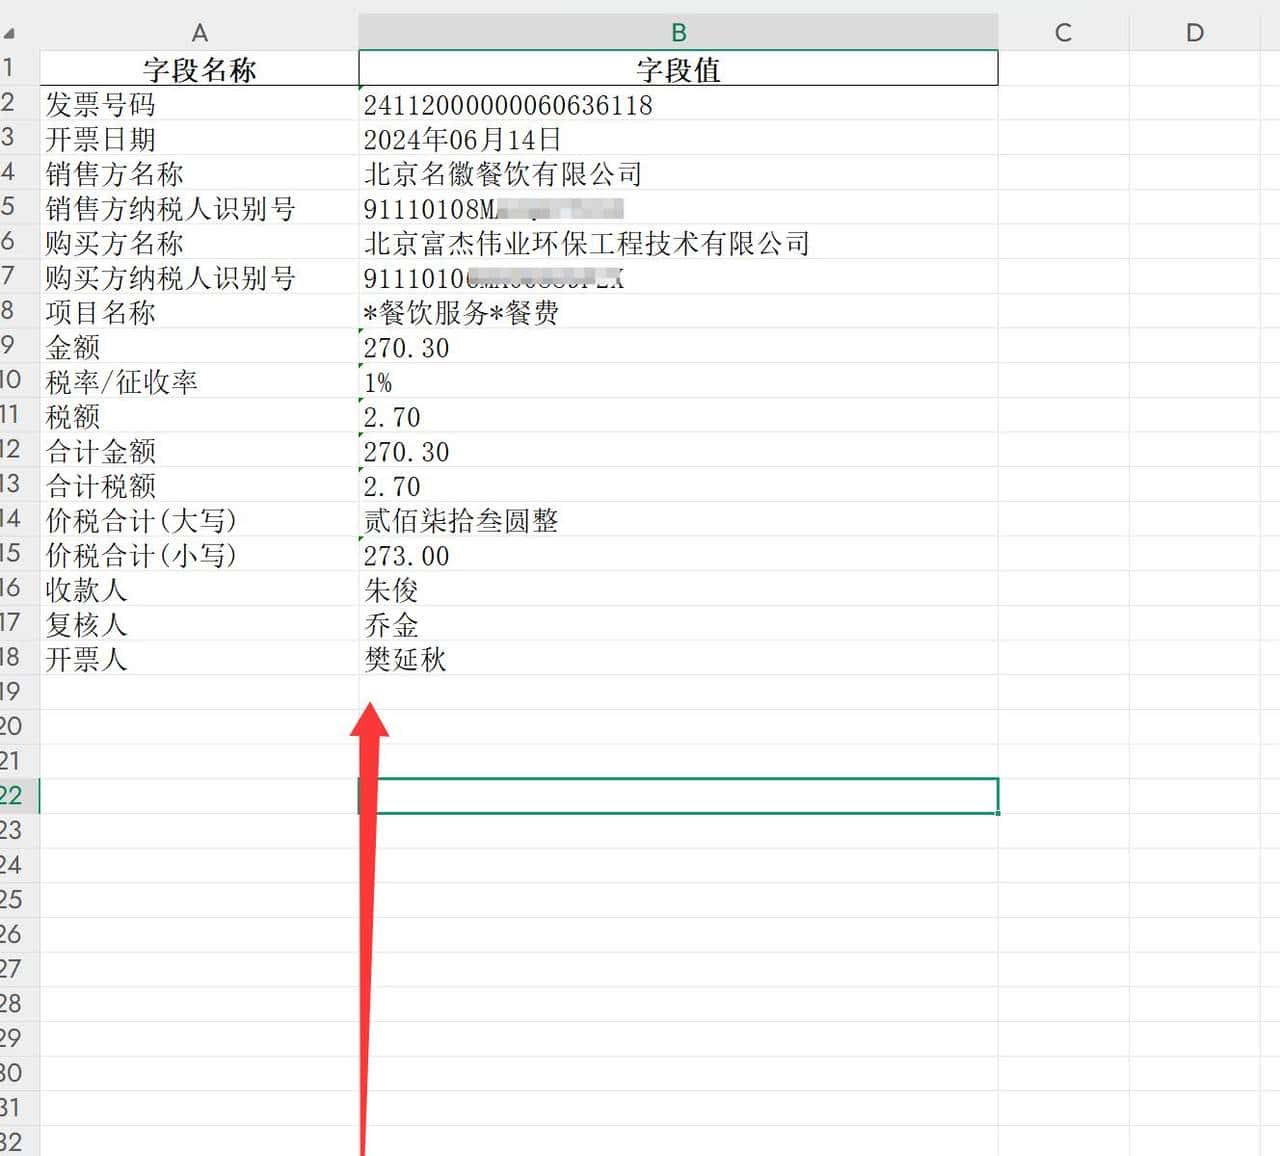
Task: Select the buyer tax ID value in row 7
Action: tap(678, 278)
